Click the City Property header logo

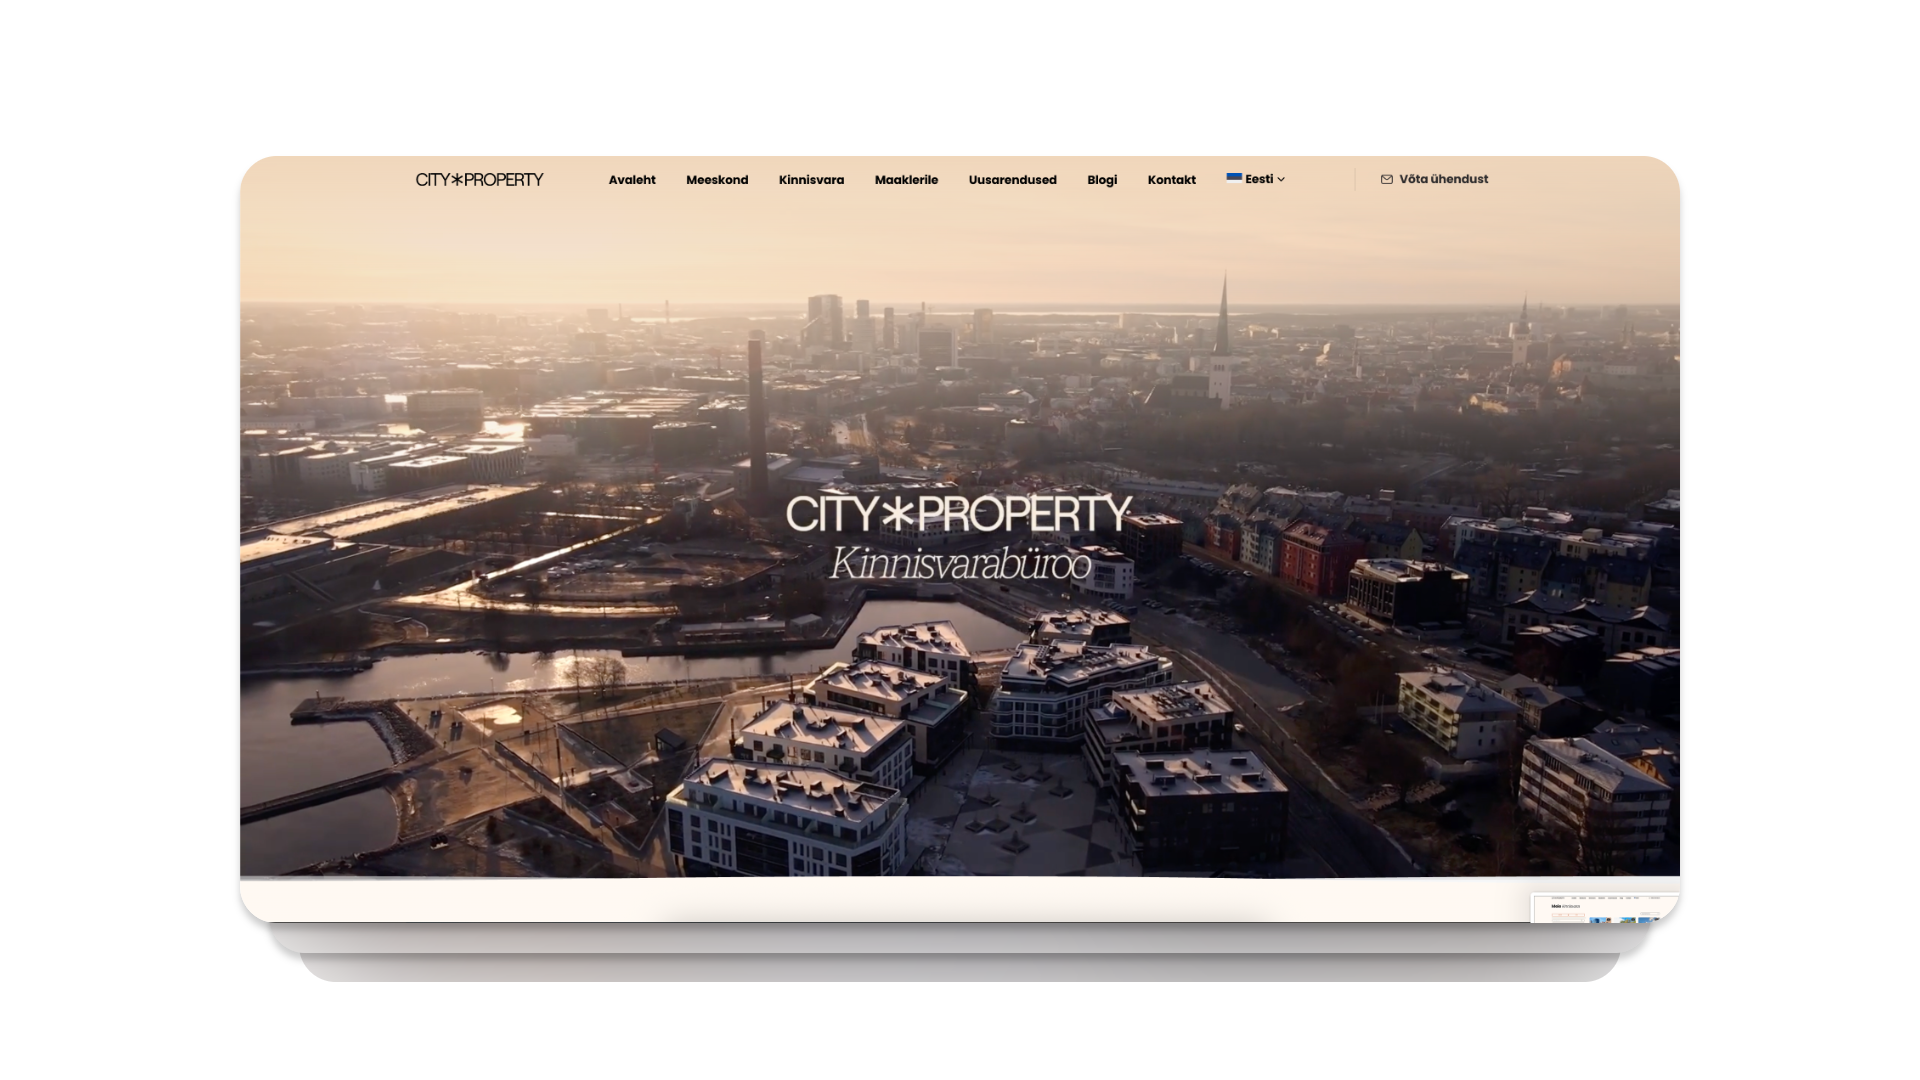(479, 180)
